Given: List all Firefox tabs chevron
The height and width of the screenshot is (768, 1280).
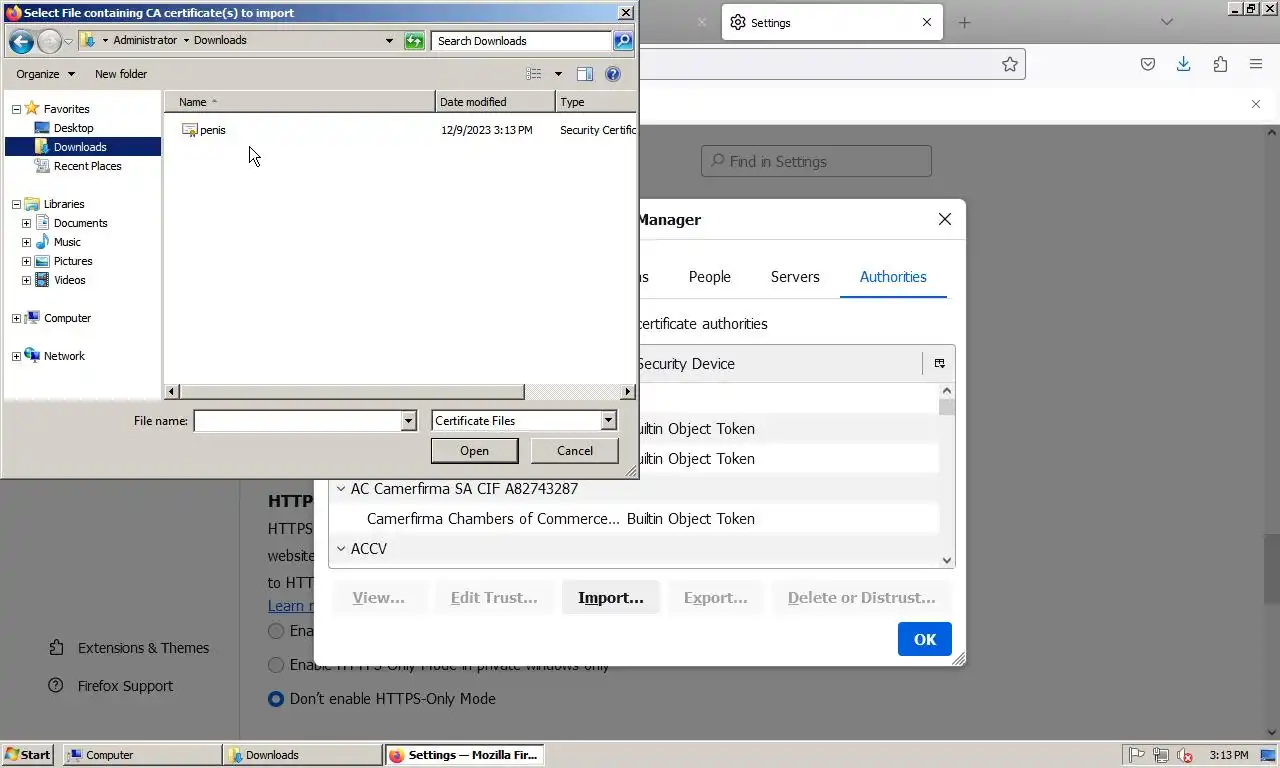Looking at the screenshot, I should tap(1166, 22).
